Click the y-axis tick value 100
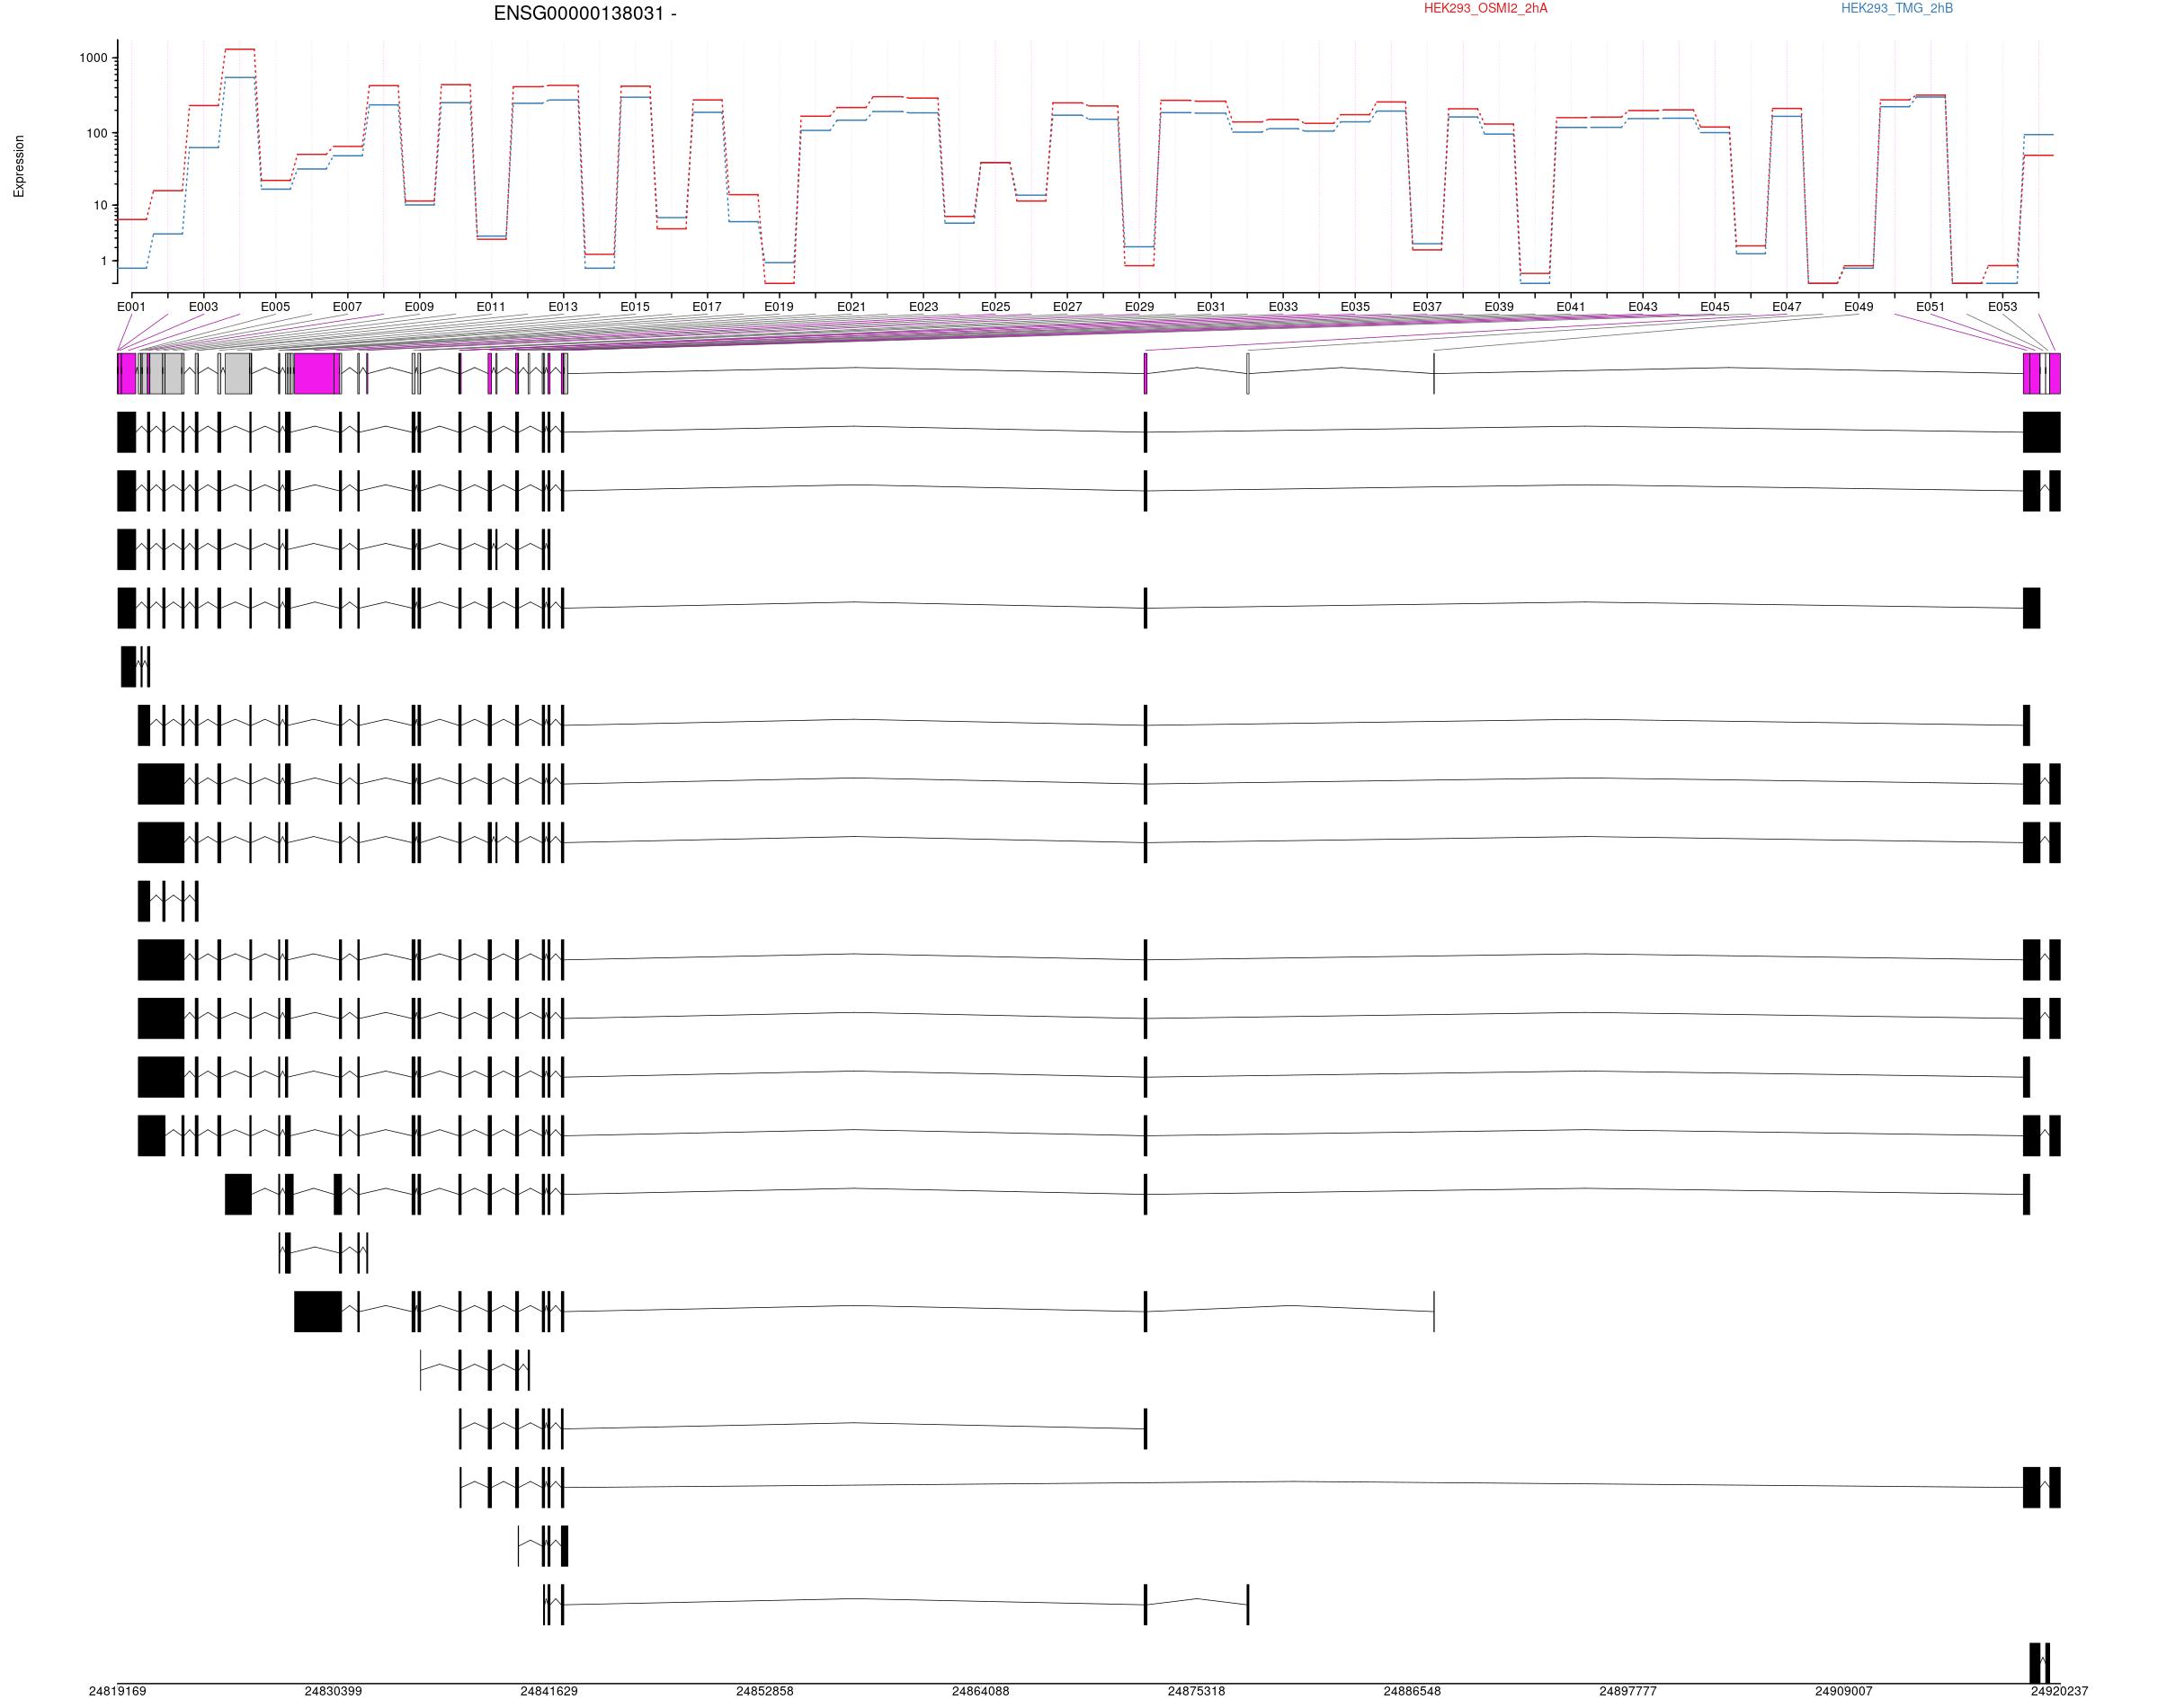The height and width of the screenshot is (1708, 2158). 97,133
